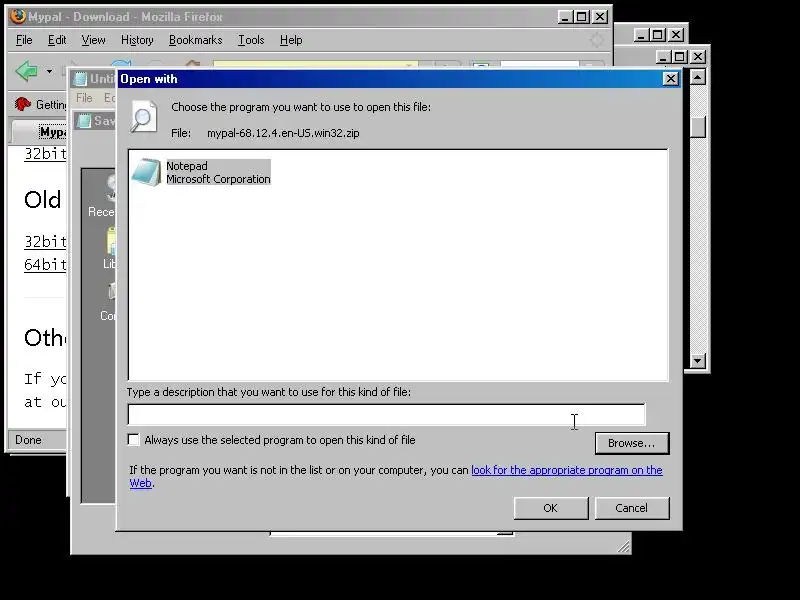Open Back button history dropdown arrow
This screenshot has height=600, width=800.
tap(49, 71)
